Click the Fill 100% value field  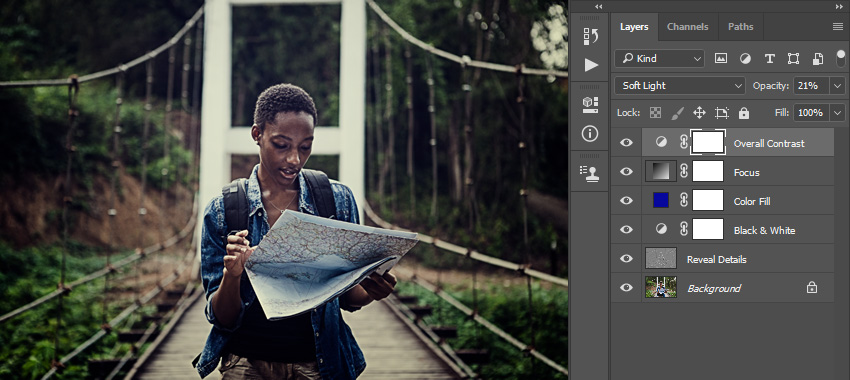pos(812,113)
